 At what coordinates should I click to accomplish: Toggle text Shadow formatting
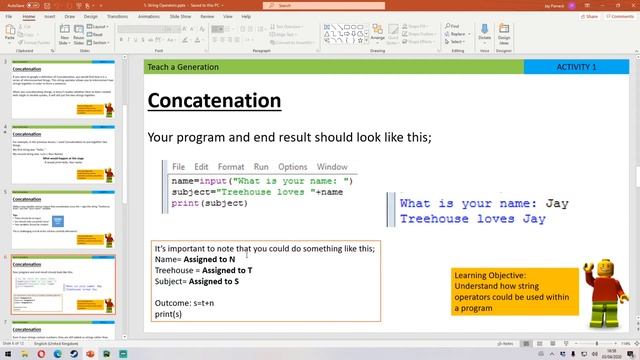143,40
